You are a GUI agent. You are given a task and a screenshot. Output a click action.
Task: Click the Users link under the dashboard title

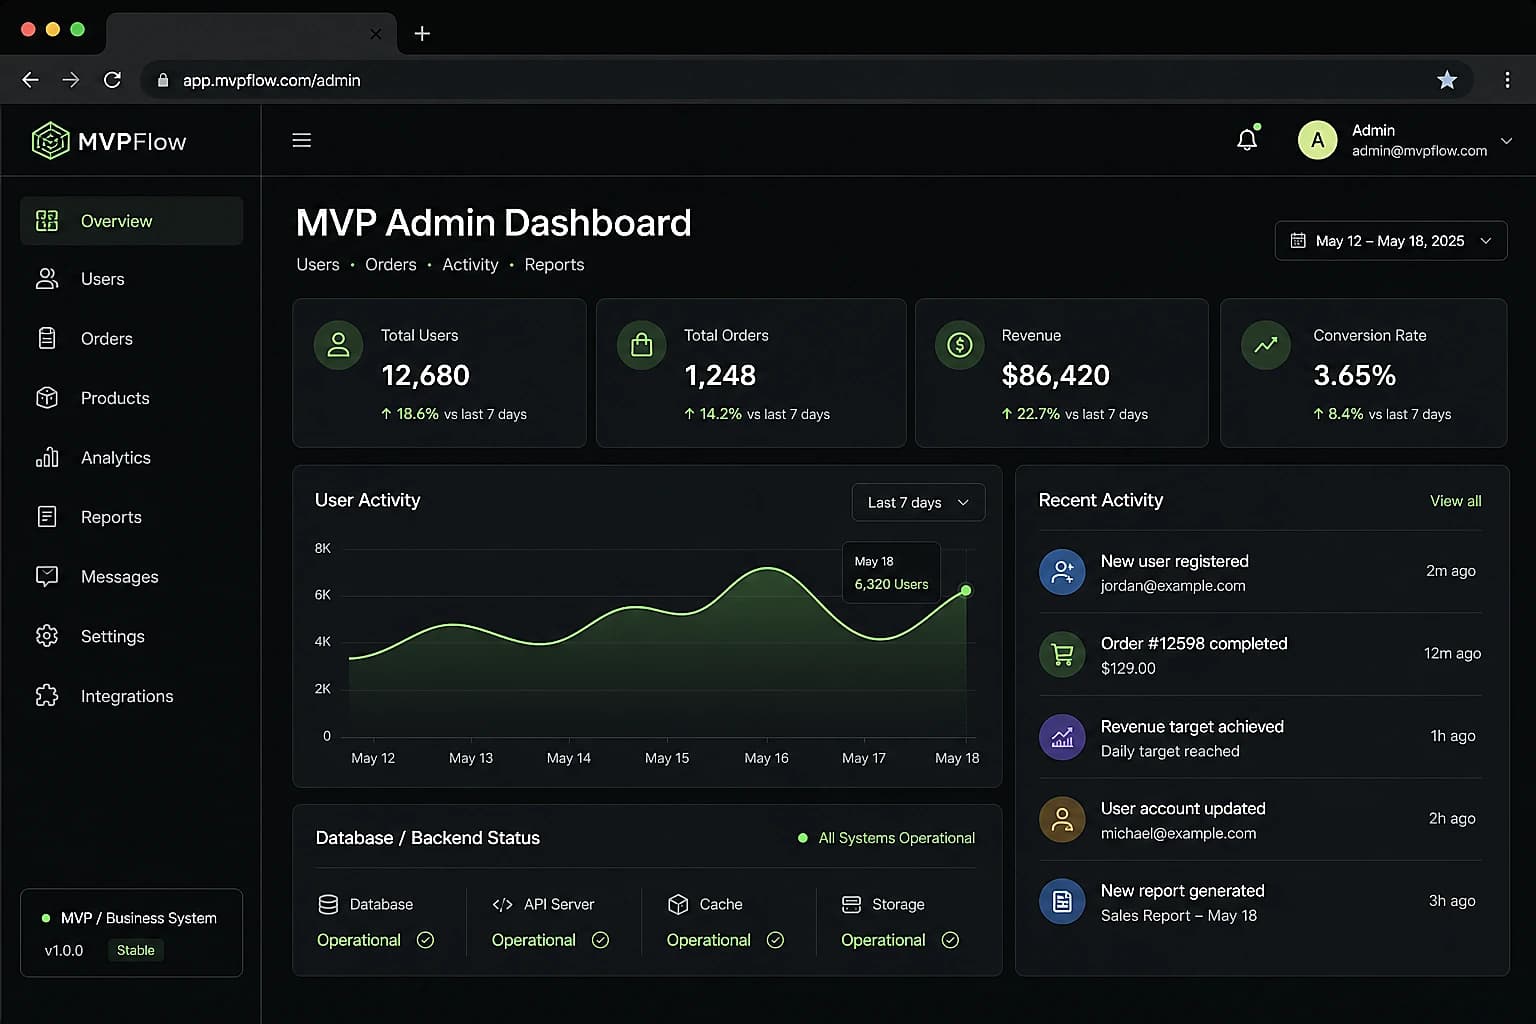(318, 265)
